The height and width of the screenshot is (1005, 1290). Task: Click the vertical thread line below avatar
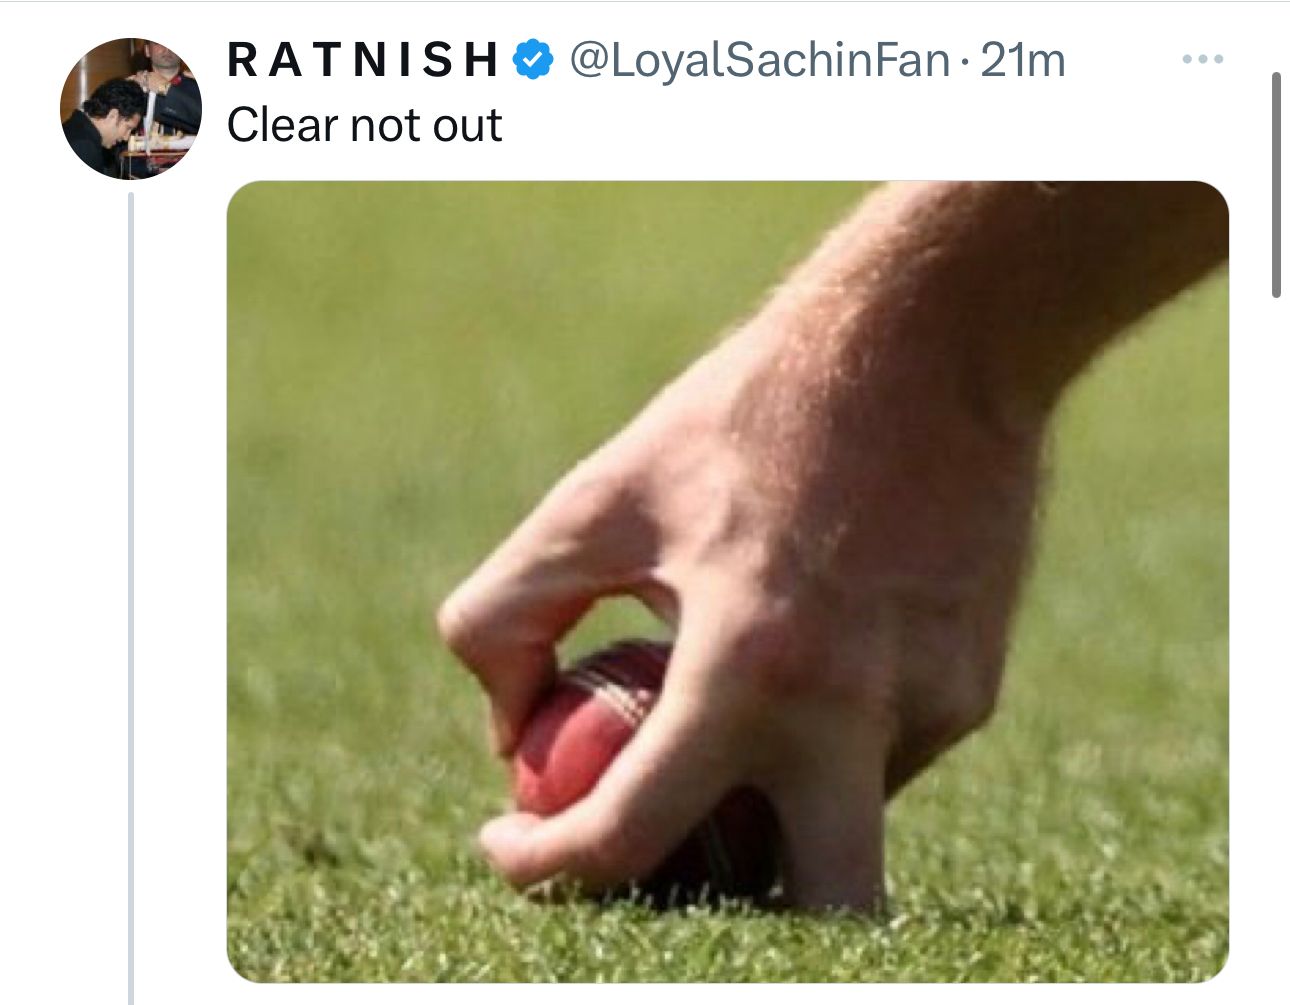point(131,600)
